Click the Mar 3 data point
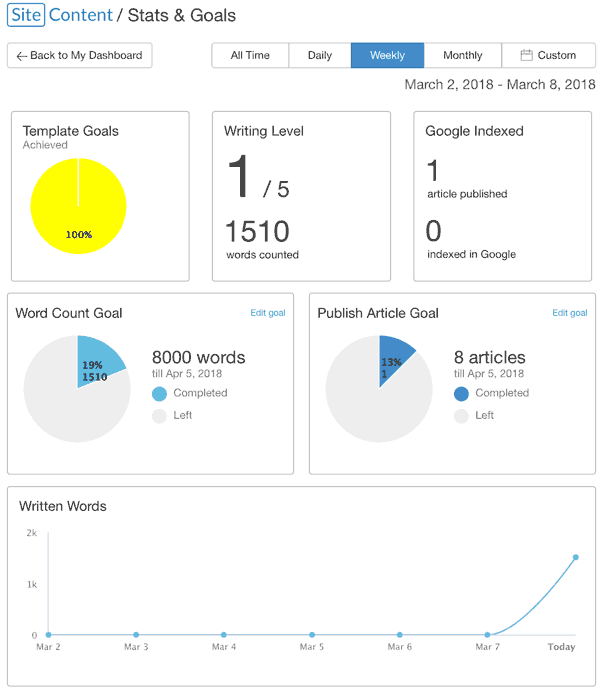Screen dimensions: 600x693 tap(136, 635)
